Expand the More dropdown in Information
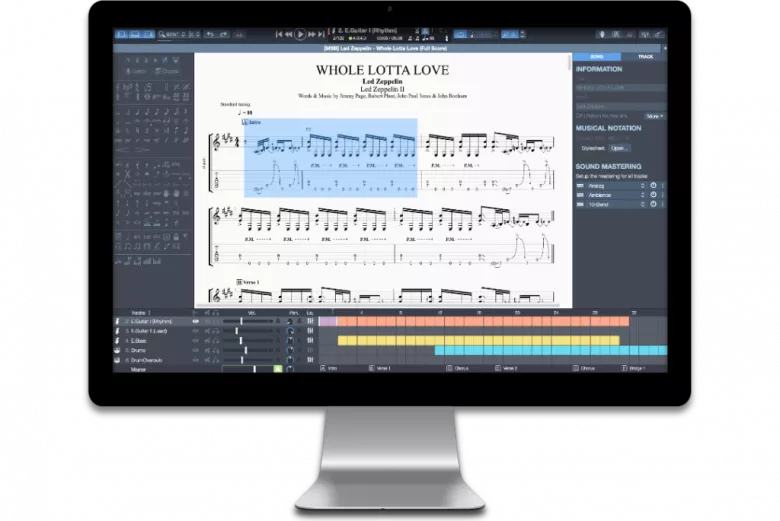Viewport: 780px width, 521px height. [655, 116]
